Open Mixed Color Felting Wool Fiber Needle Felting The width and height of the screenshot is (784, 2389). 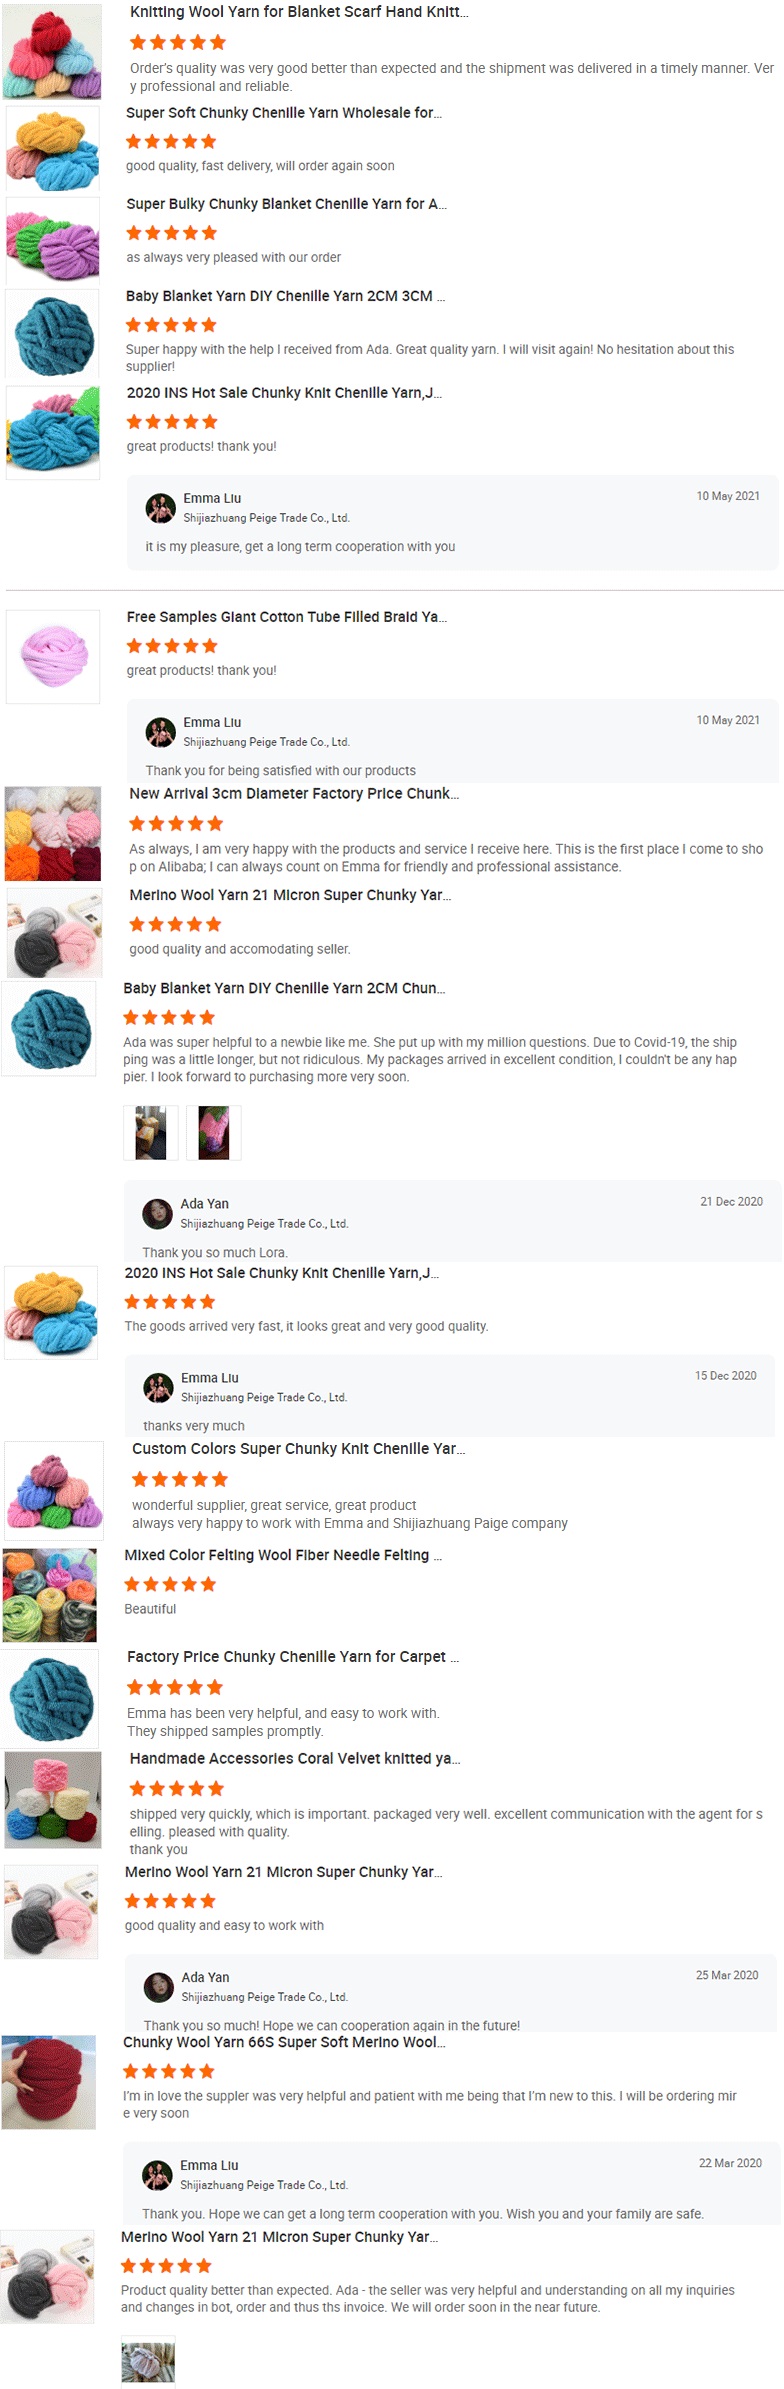(x=283, y=1555)
